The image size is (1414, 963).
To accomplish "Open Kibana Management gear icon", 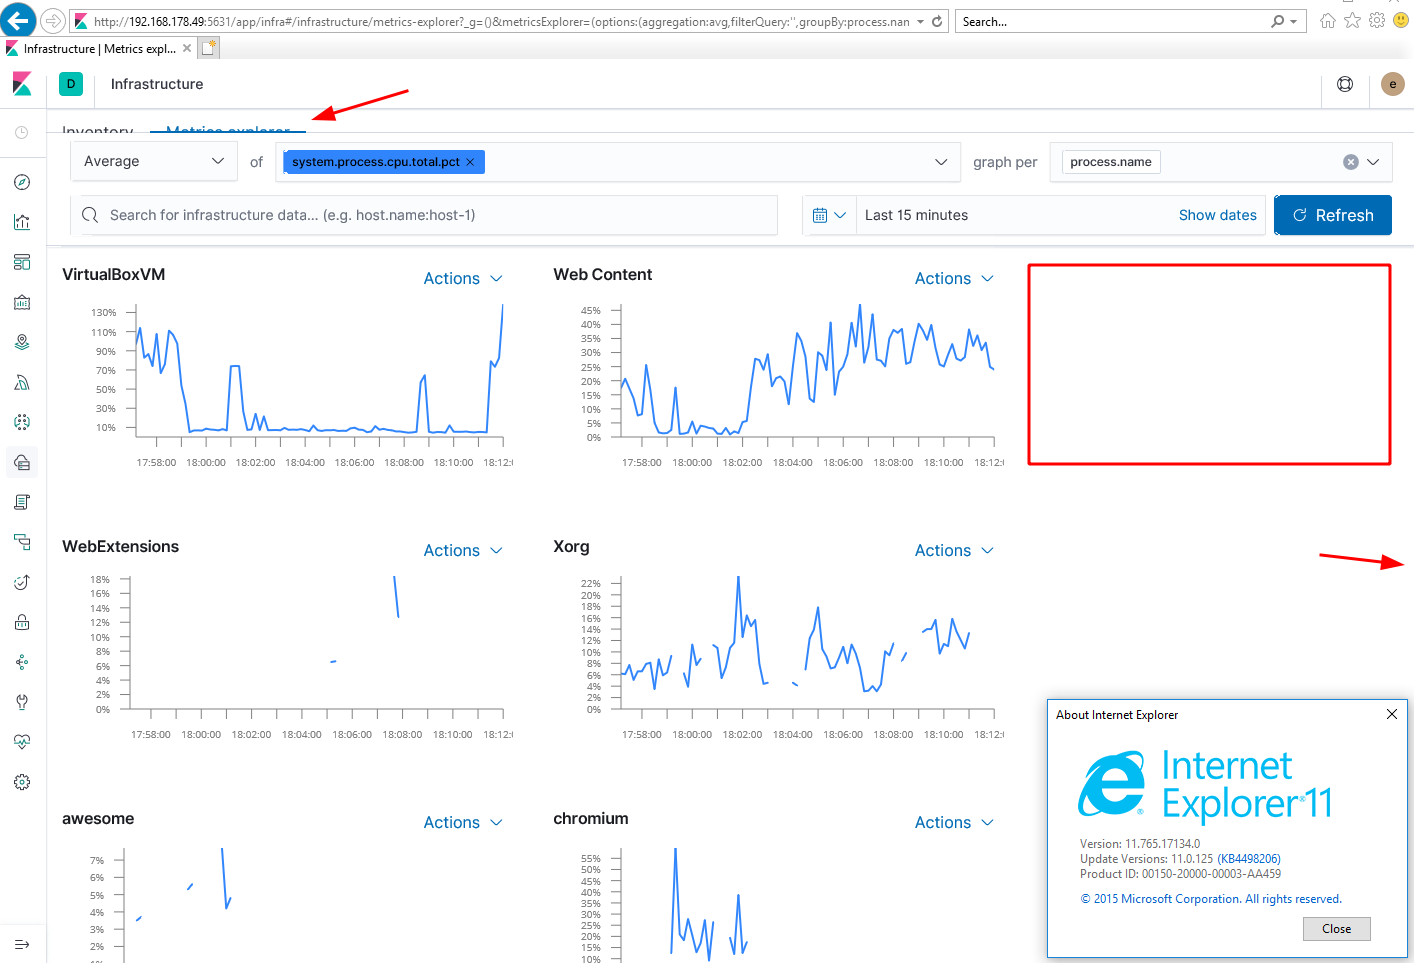I will click(22, 782).
